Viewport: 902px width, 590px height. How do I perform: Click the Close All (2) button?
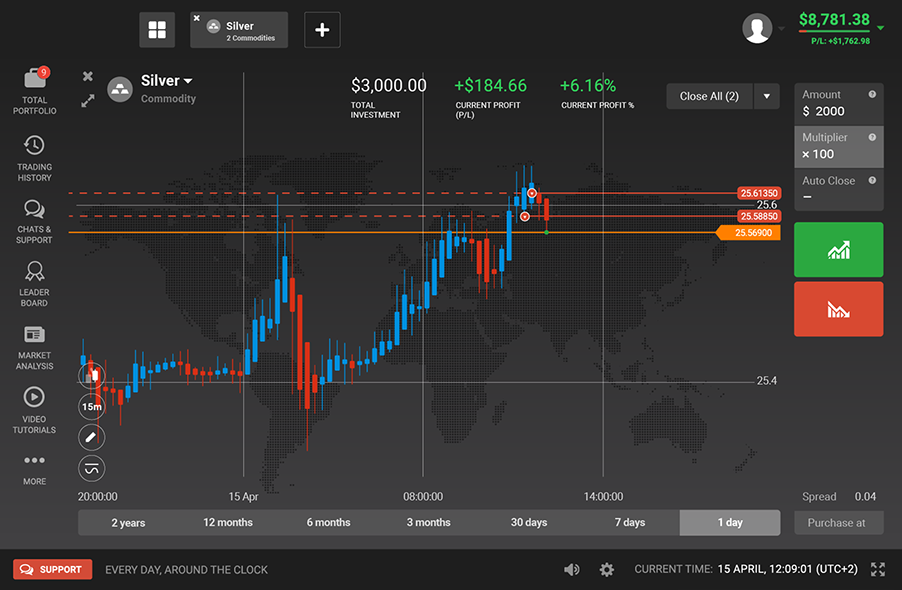click(x=709, y=96)
